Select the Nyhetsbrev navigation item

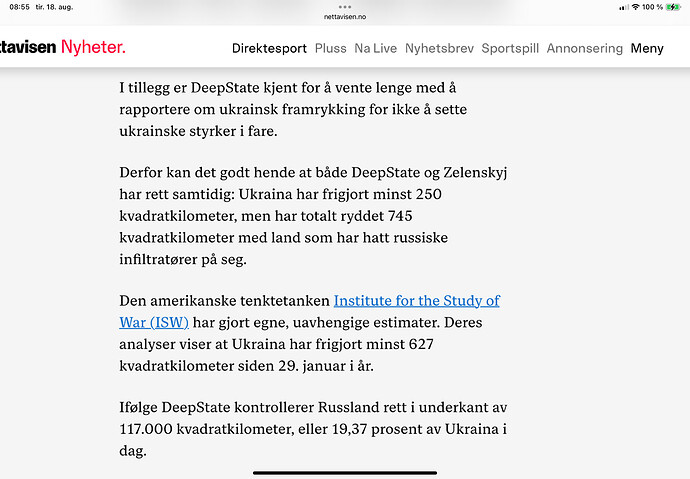tap(439, 48)
